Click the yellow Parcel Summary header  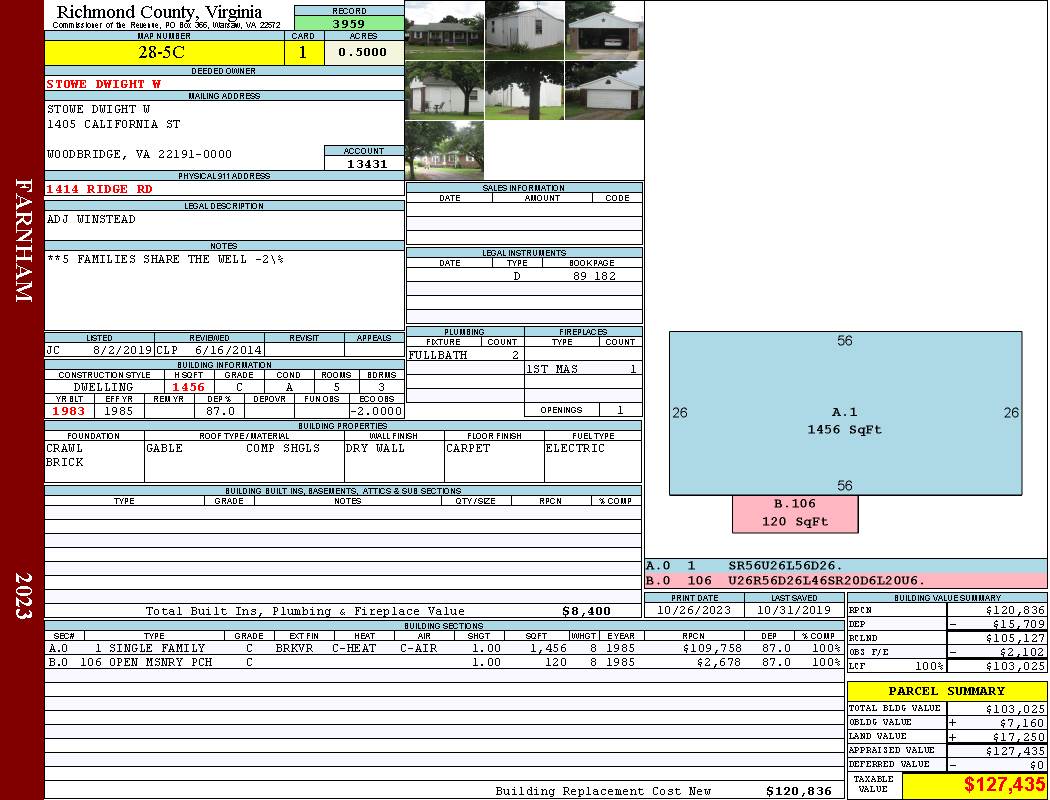[x=946, y=691]
